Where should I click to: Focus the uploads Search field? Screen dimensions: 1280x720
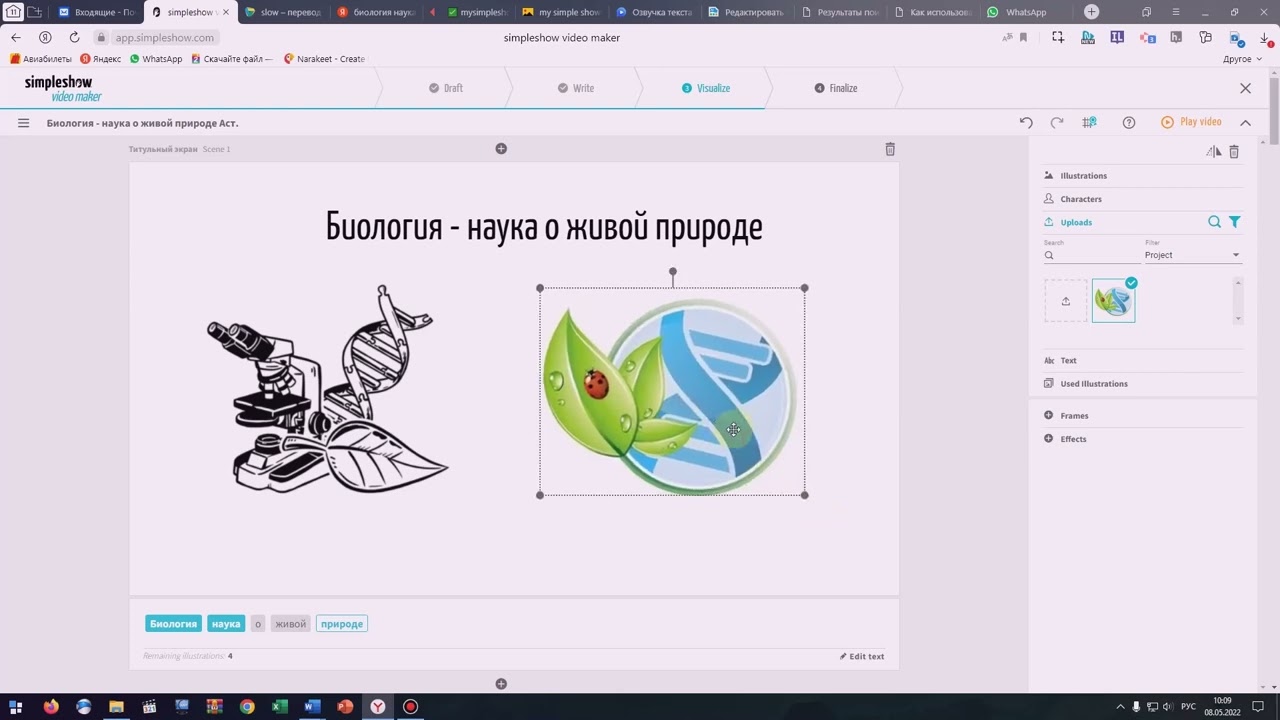(x=1090, y=255)
